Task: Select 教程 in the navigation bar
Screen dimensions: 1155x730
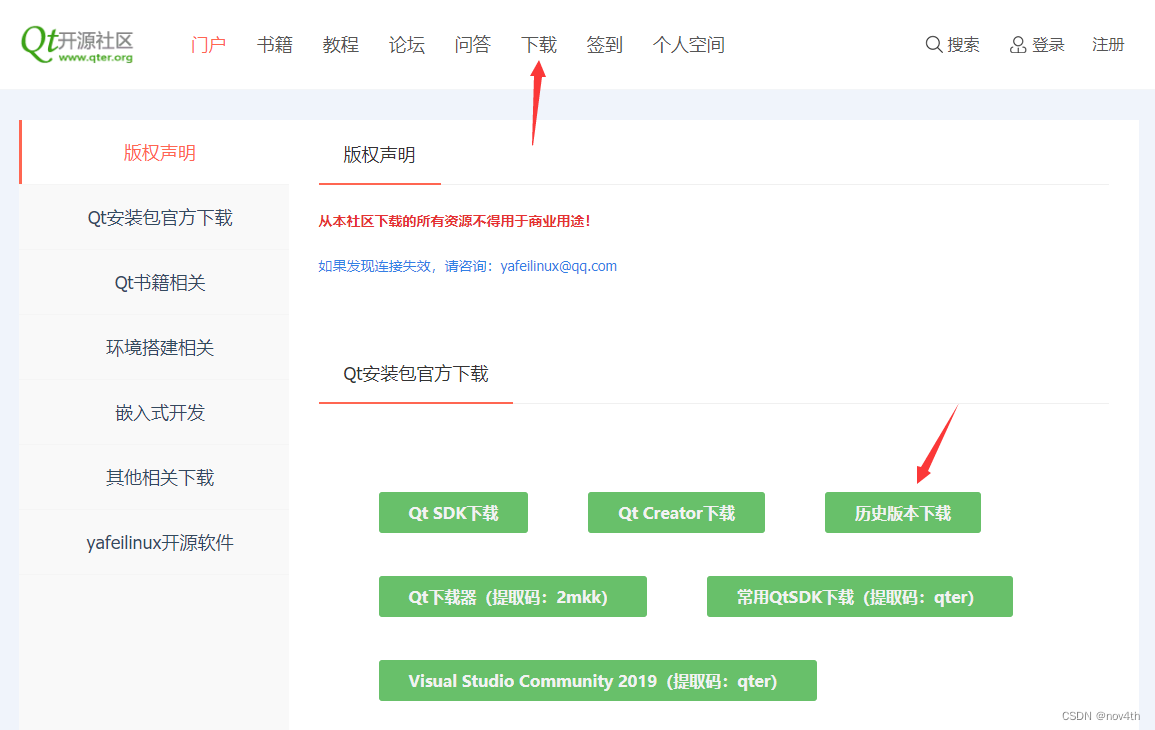Action: pos(340,44)
